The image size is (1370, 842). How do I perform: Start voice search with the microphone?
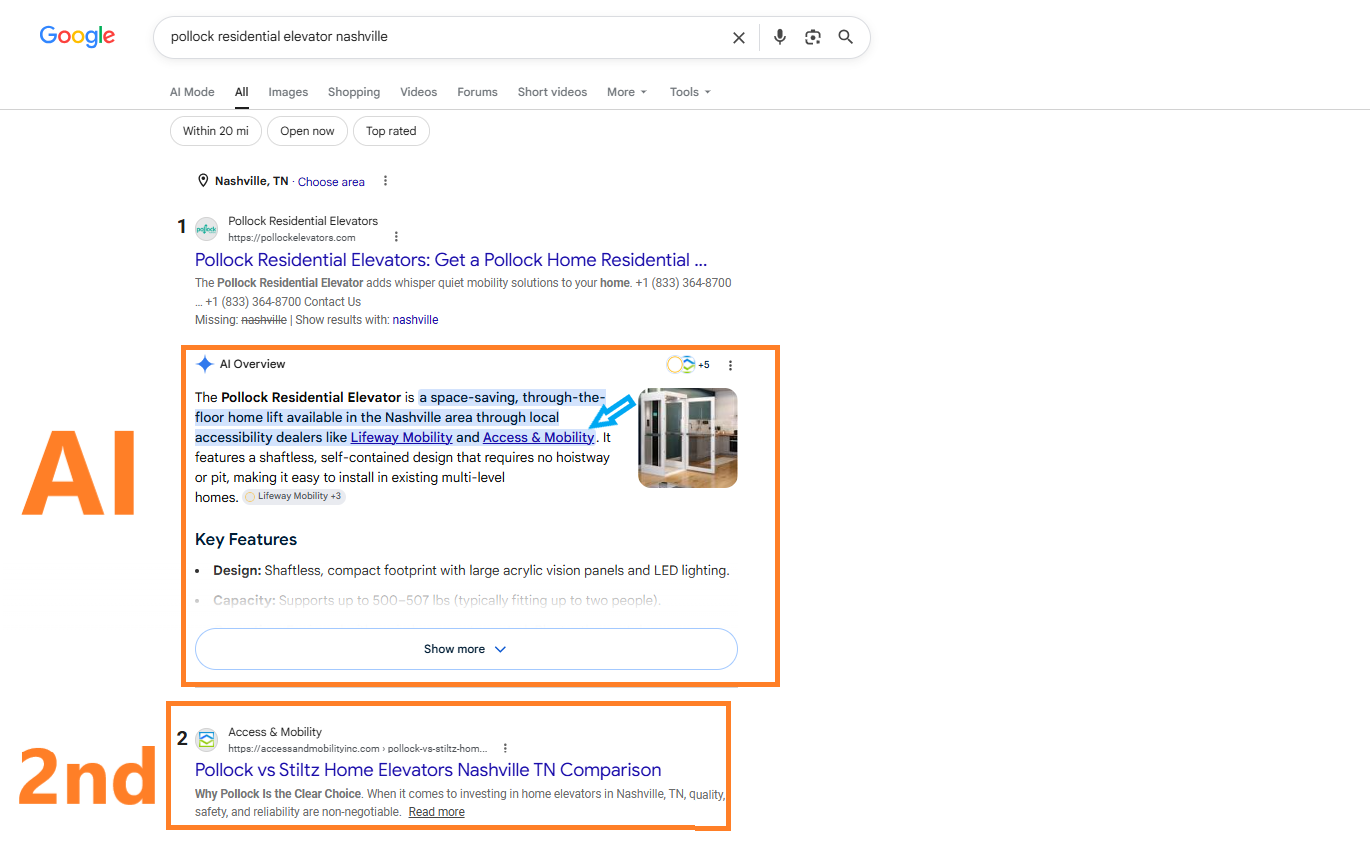780,37
